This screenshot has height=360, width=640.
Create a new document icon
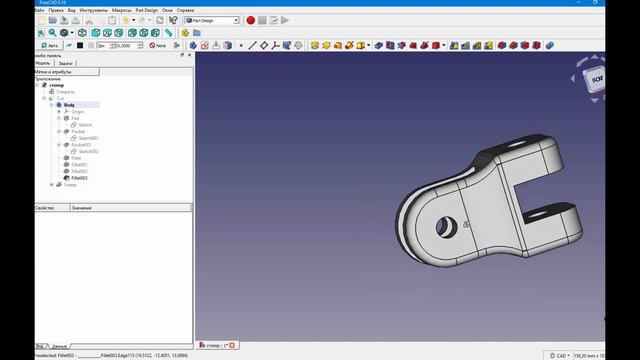[x=41, y=20]
